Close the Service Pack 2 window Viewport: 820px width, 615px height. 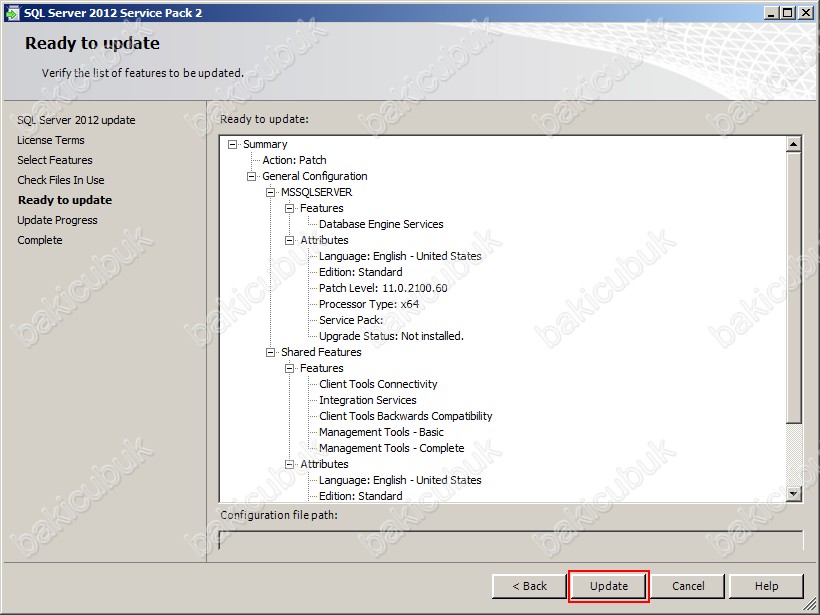(x=806, y=13)
